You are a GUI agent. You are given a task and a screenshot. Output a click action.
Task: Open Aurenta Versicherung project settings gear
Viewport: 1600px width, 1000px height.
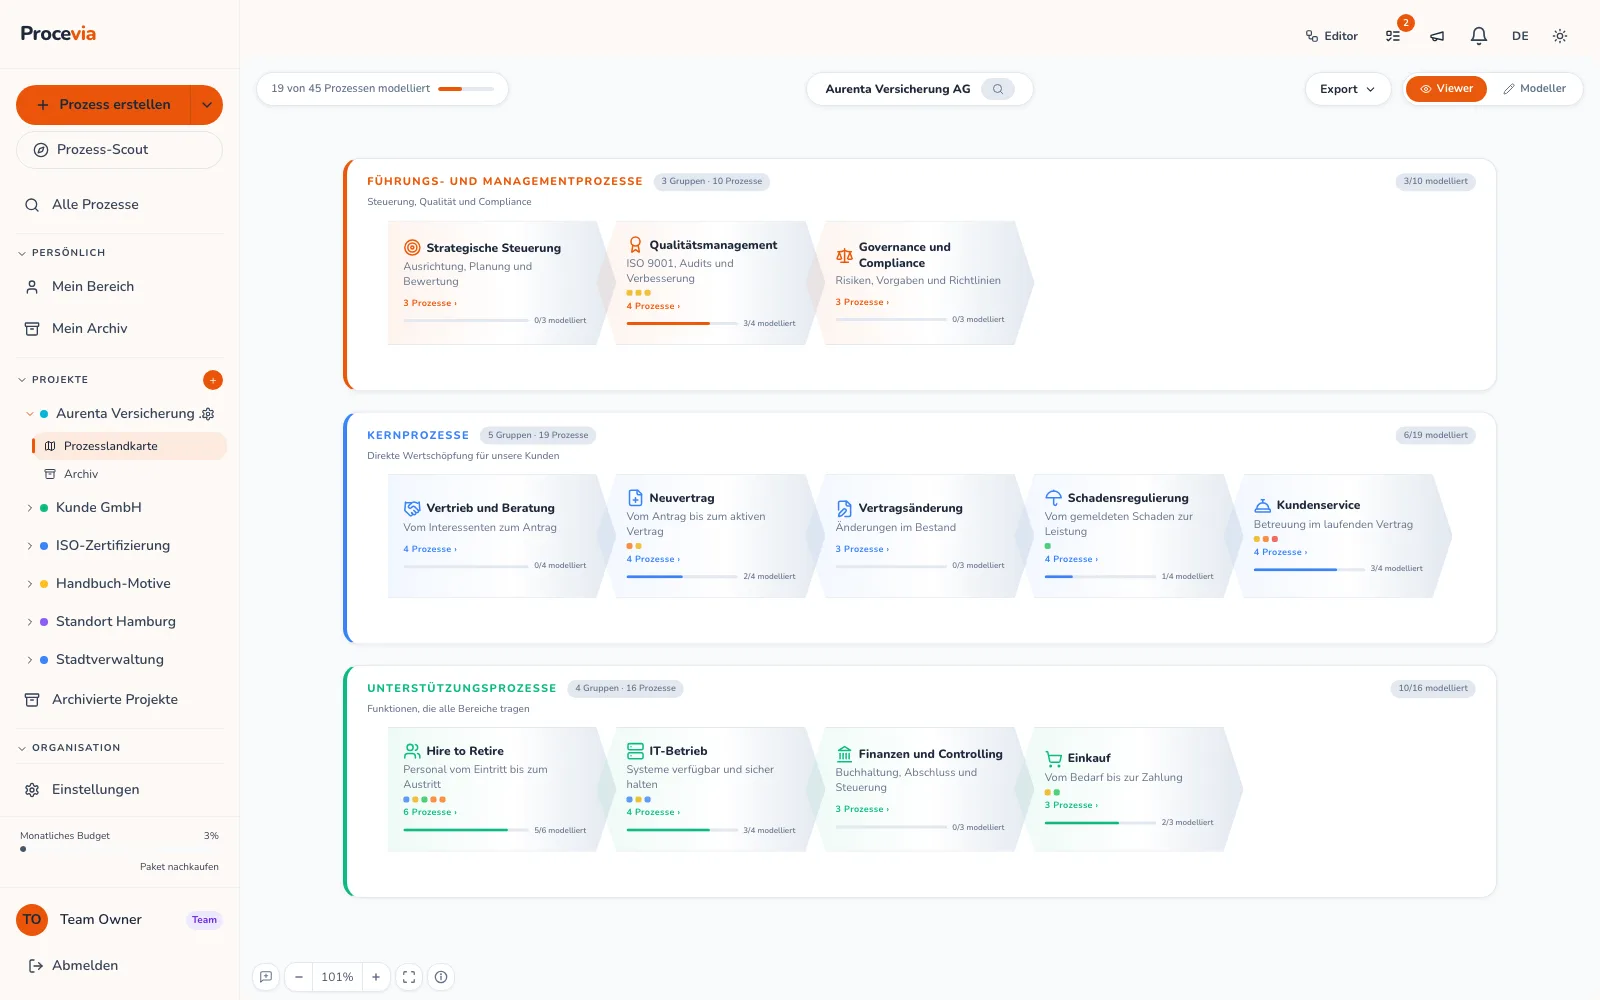(x=208, y=414)
